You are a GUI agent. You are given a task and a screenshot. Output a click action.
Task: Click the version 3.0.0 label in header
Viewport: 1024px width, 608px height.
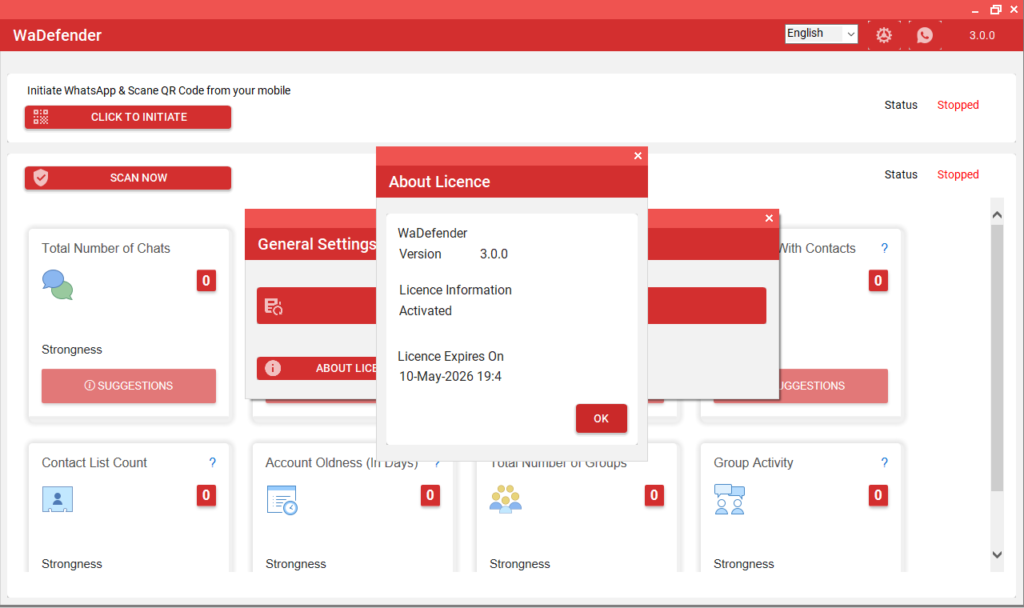click(x=982, y=35)
